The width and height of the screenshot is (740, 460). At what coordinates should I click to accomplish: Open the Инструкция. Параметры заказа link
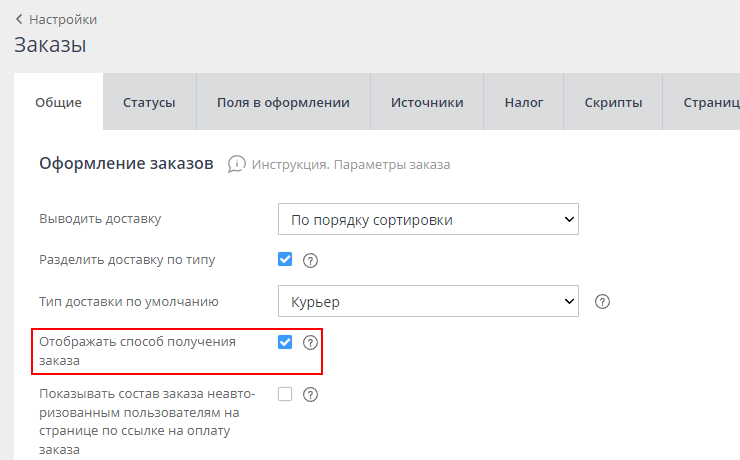click(x=351, y=164)
